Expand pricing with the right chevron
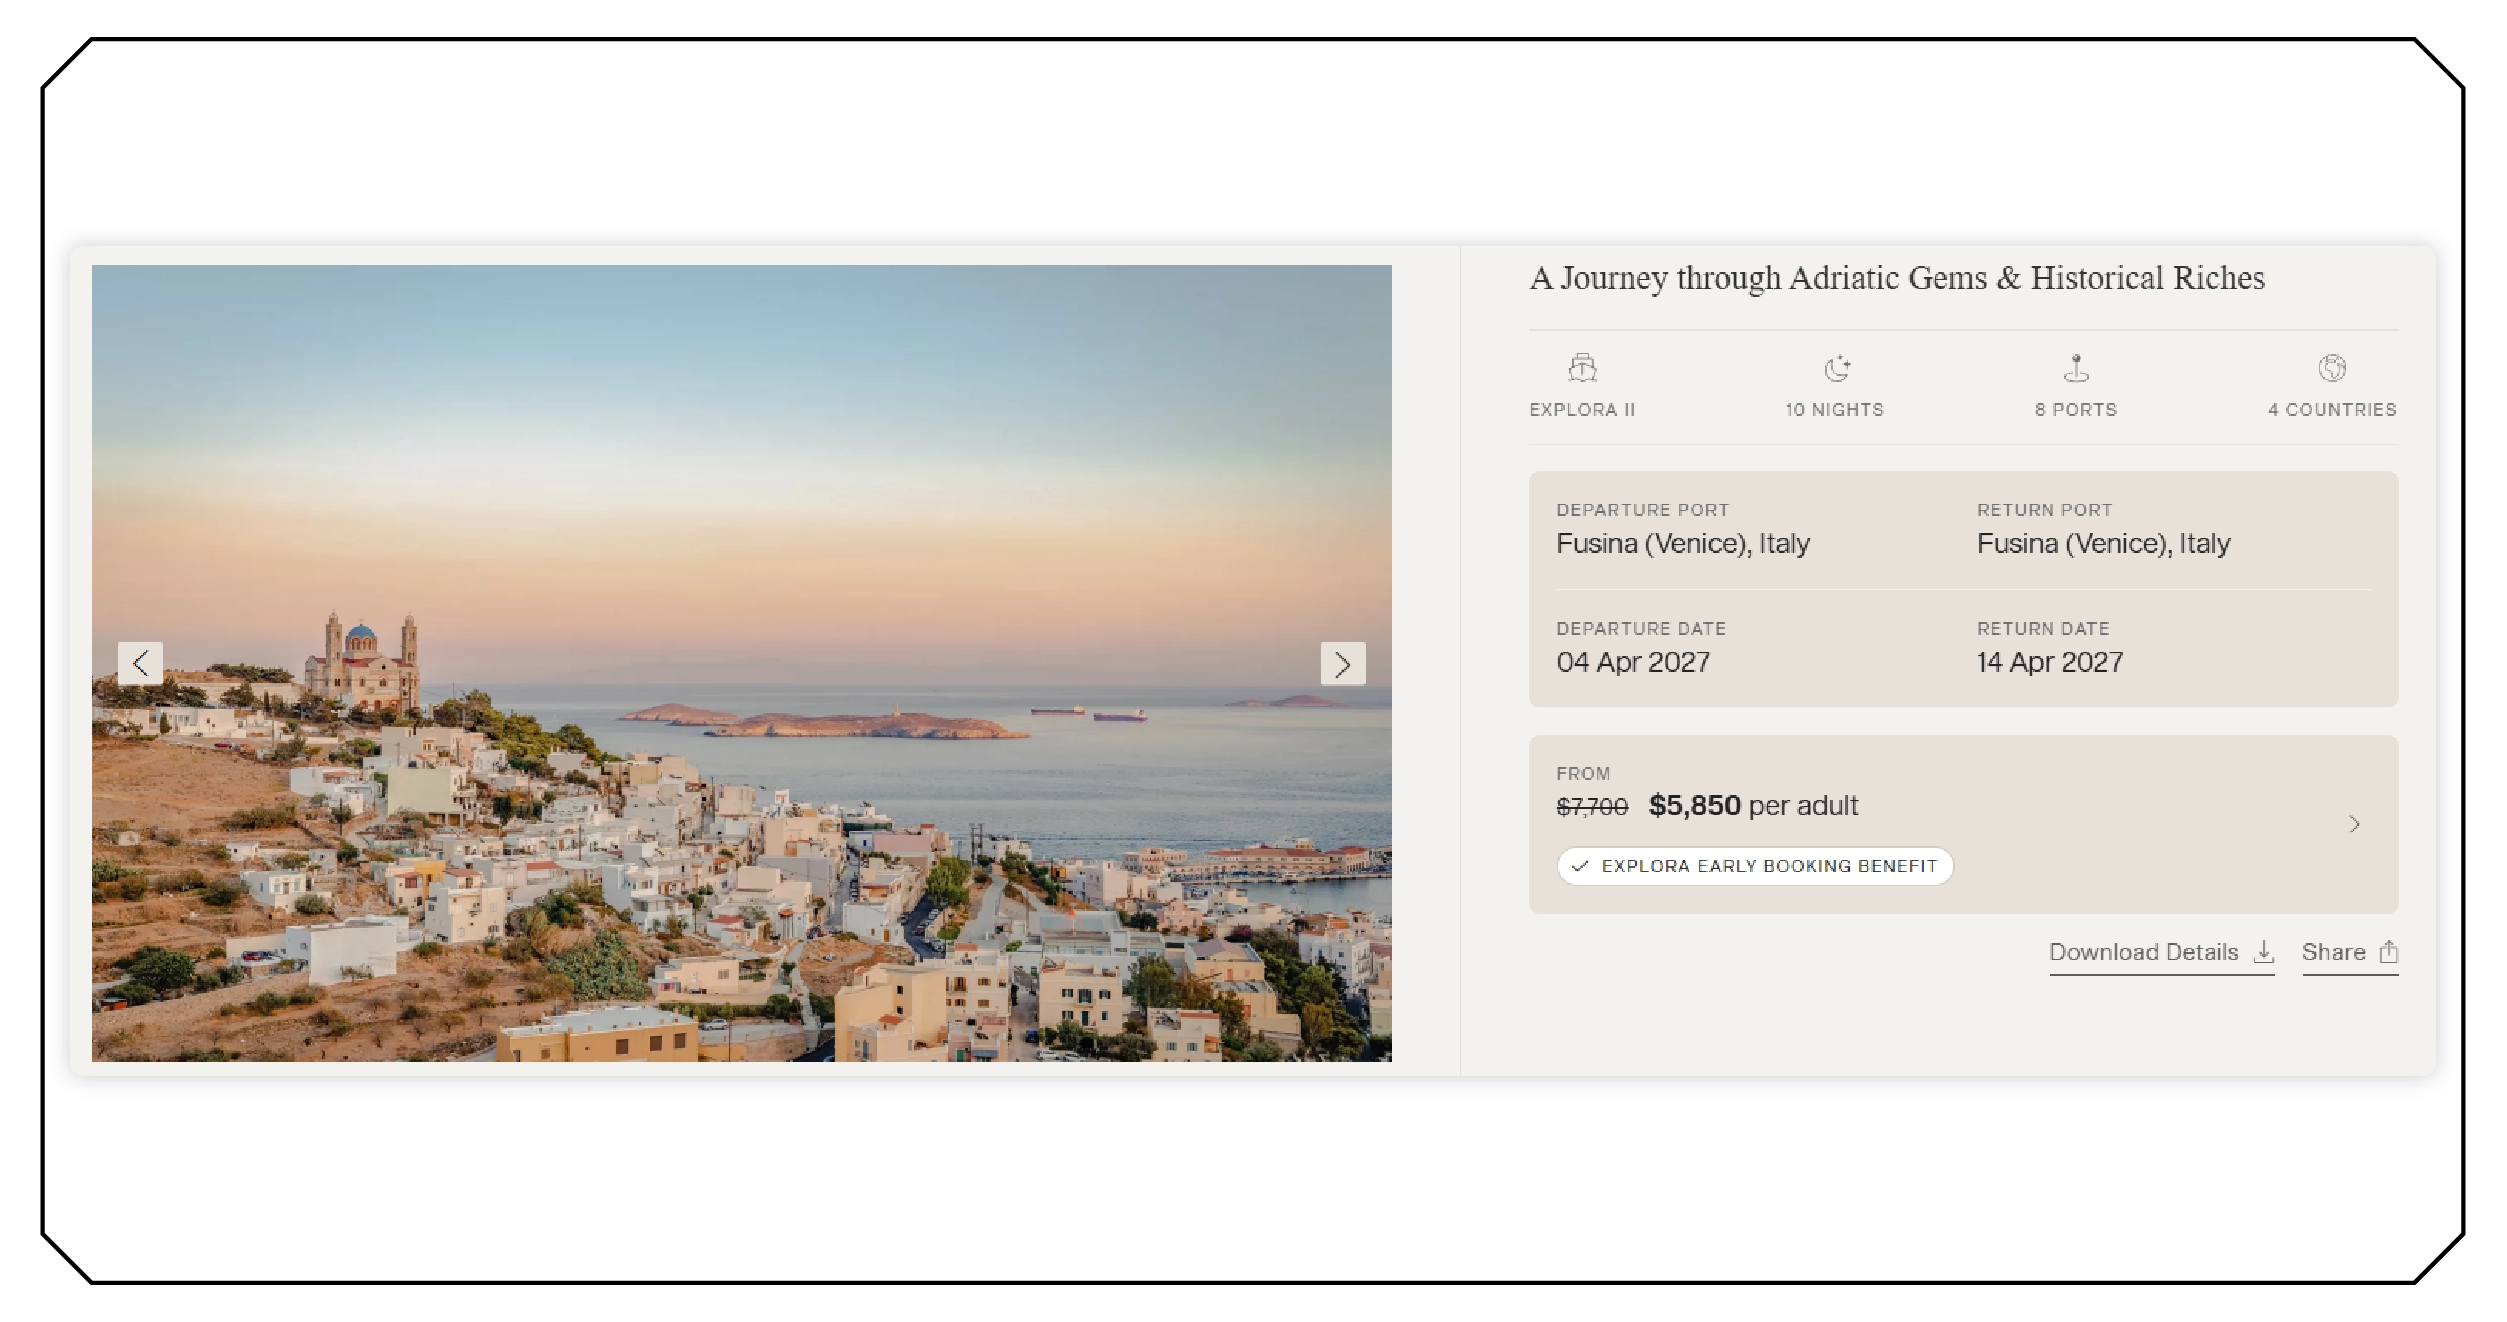Screen dimensions: 2507x1322 2354,824
